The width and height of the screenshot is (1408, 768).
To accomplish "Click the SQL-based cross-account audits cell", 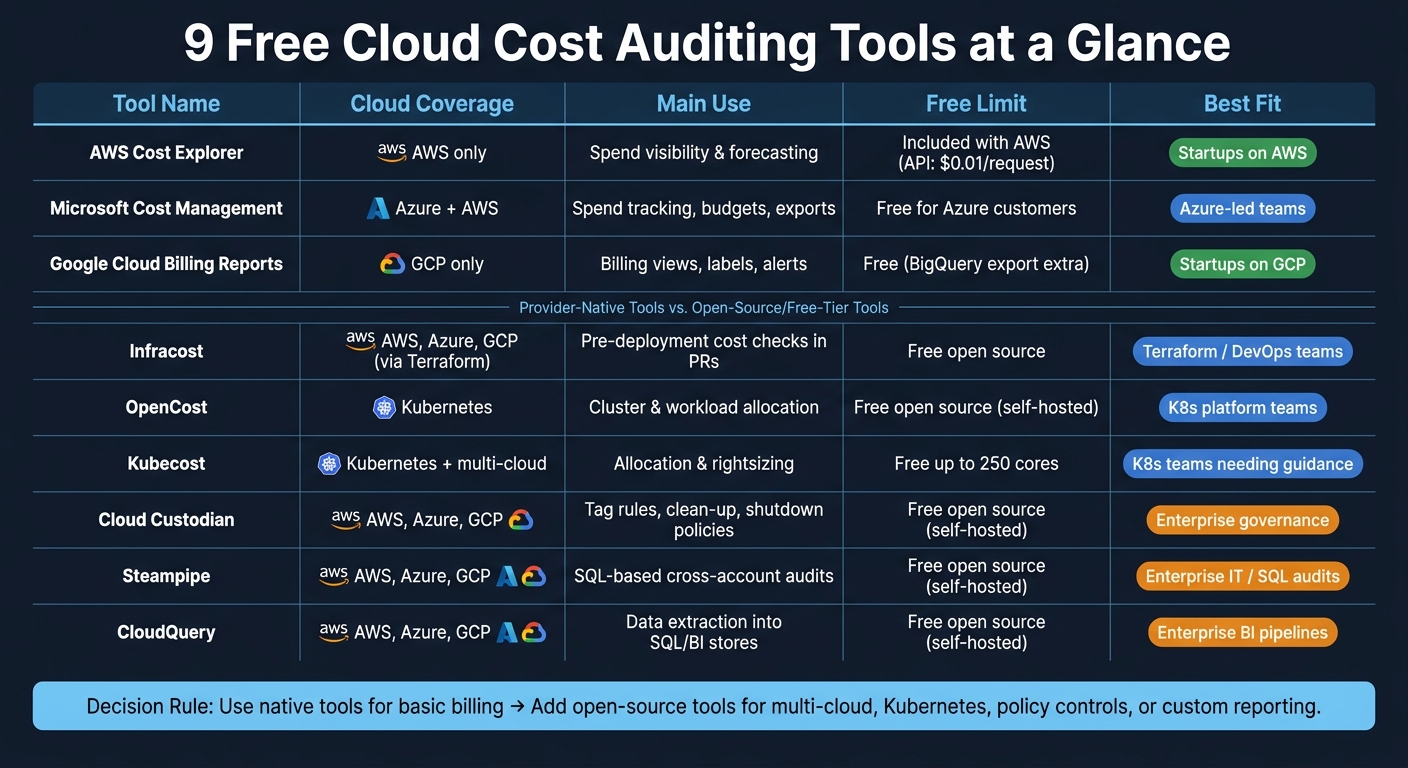I will click(704, 576).
